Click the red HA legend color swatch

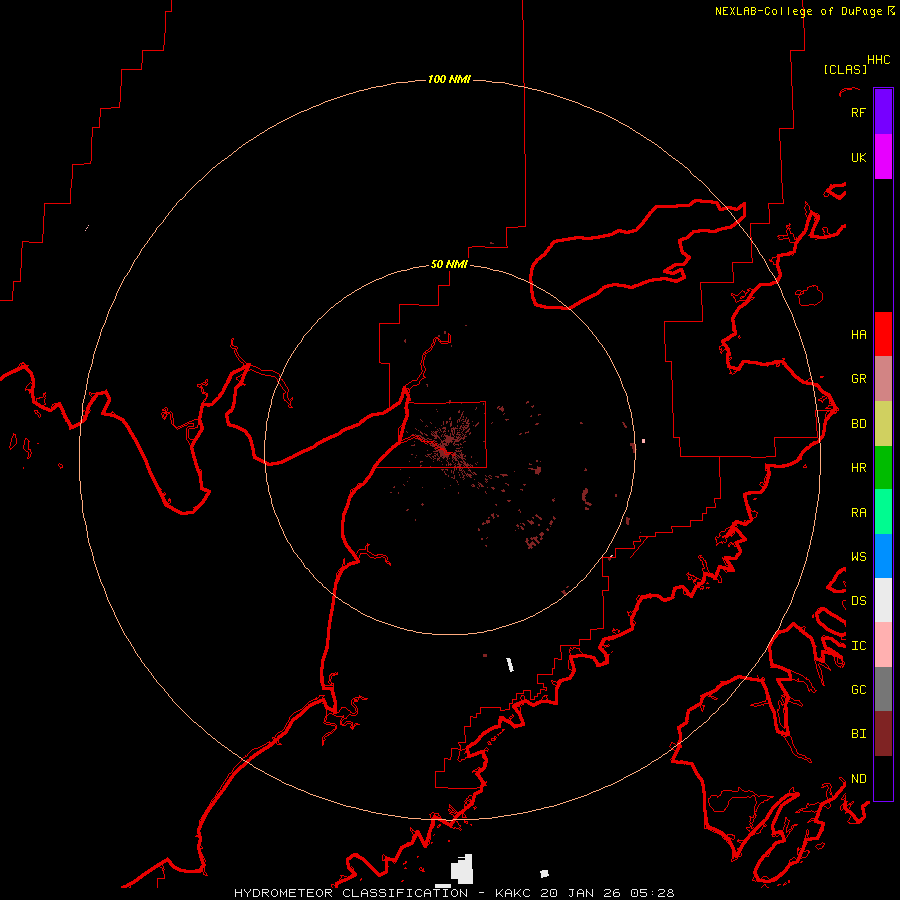tap(883, 334)
